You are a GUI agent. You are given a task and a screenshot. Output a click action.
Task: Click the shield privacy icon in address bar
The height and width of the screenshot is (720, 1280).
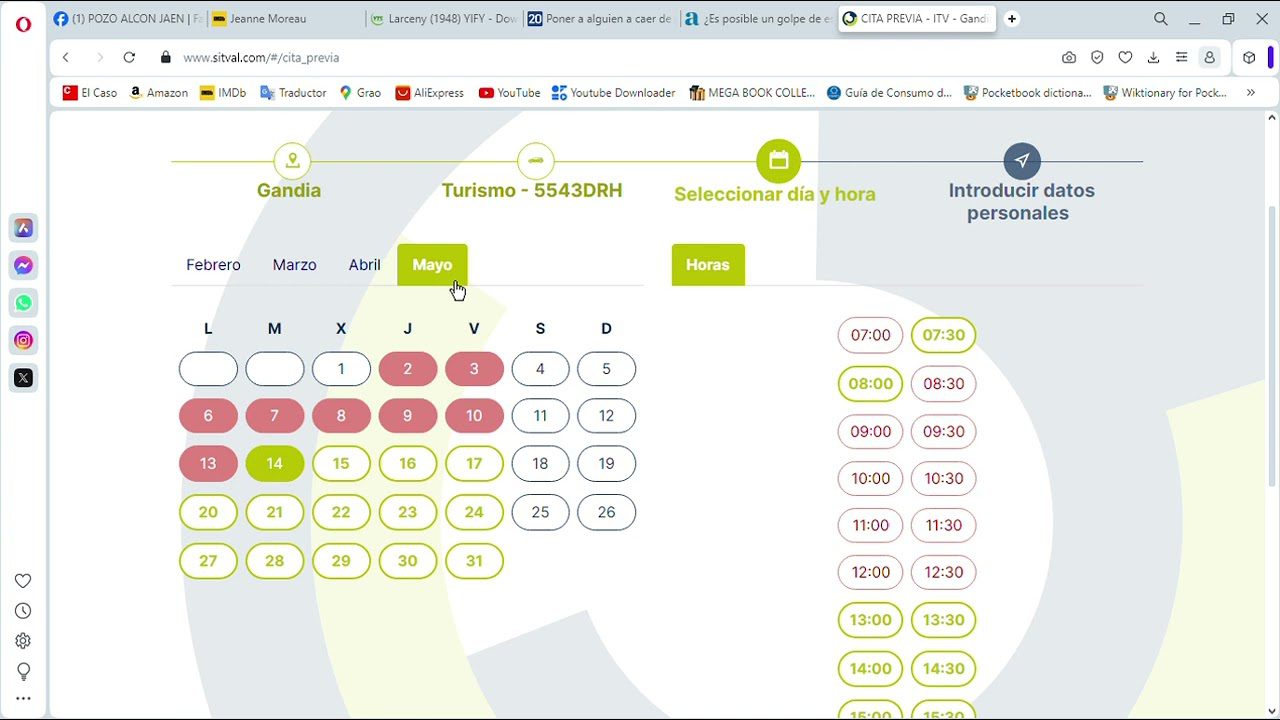coord(1097,58)
